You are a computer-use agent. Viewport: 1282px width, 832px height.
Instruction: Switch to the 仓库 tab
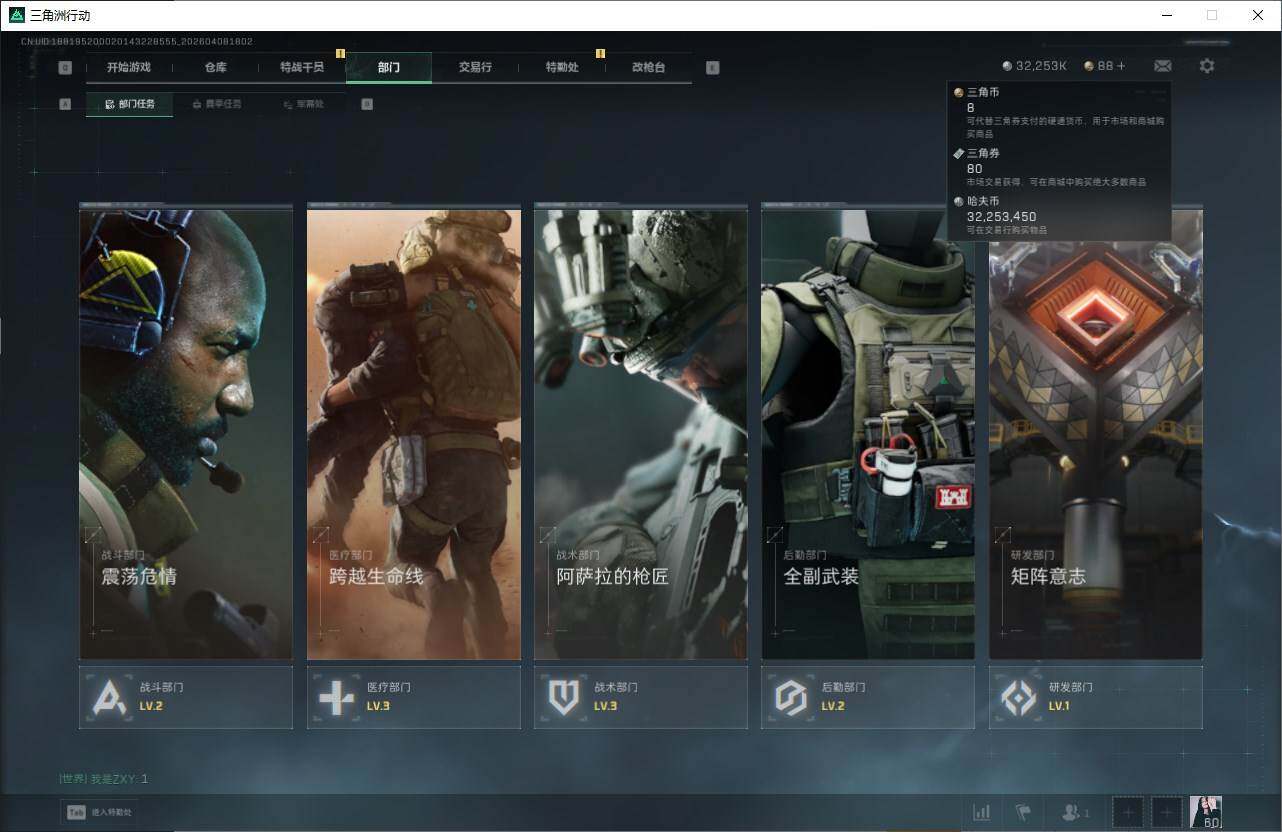click(x=215, y=67)
